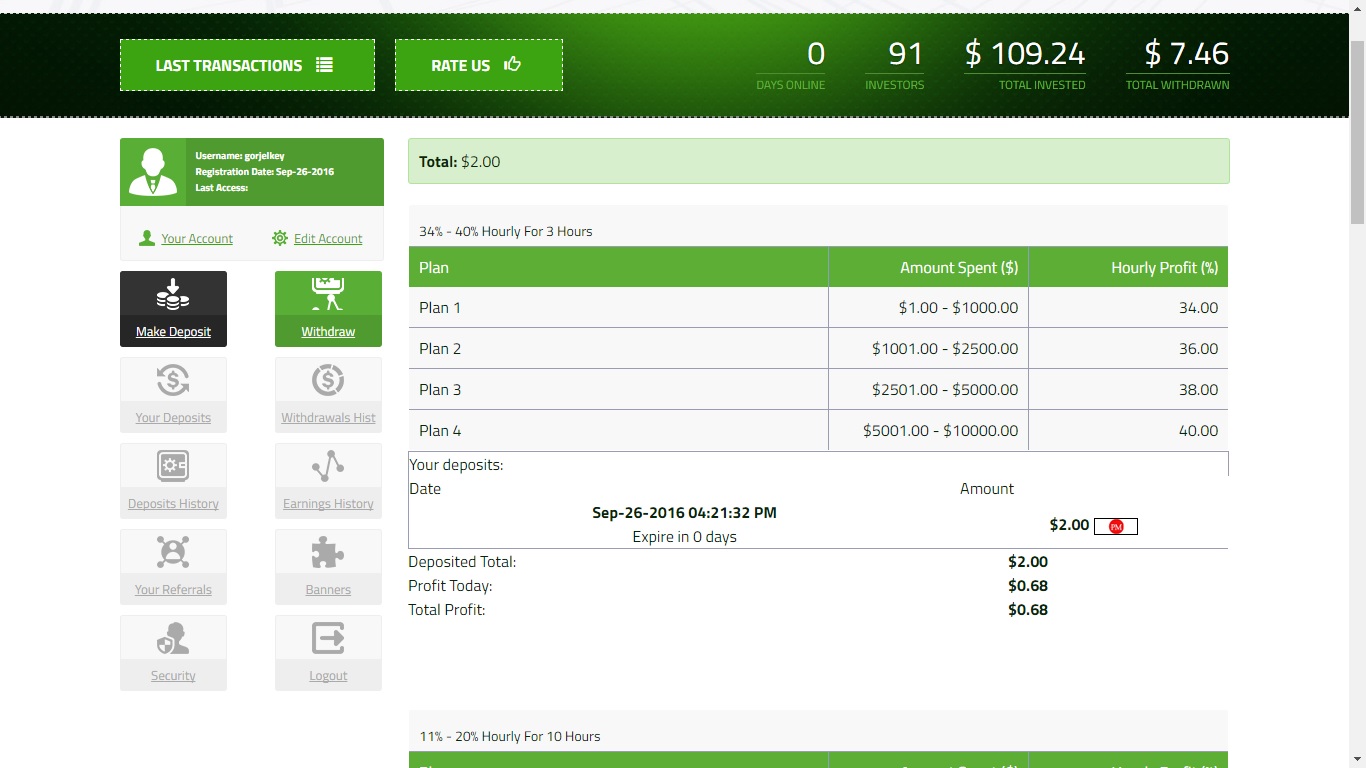Open the Edit Account link

click(x=327, y=239)
